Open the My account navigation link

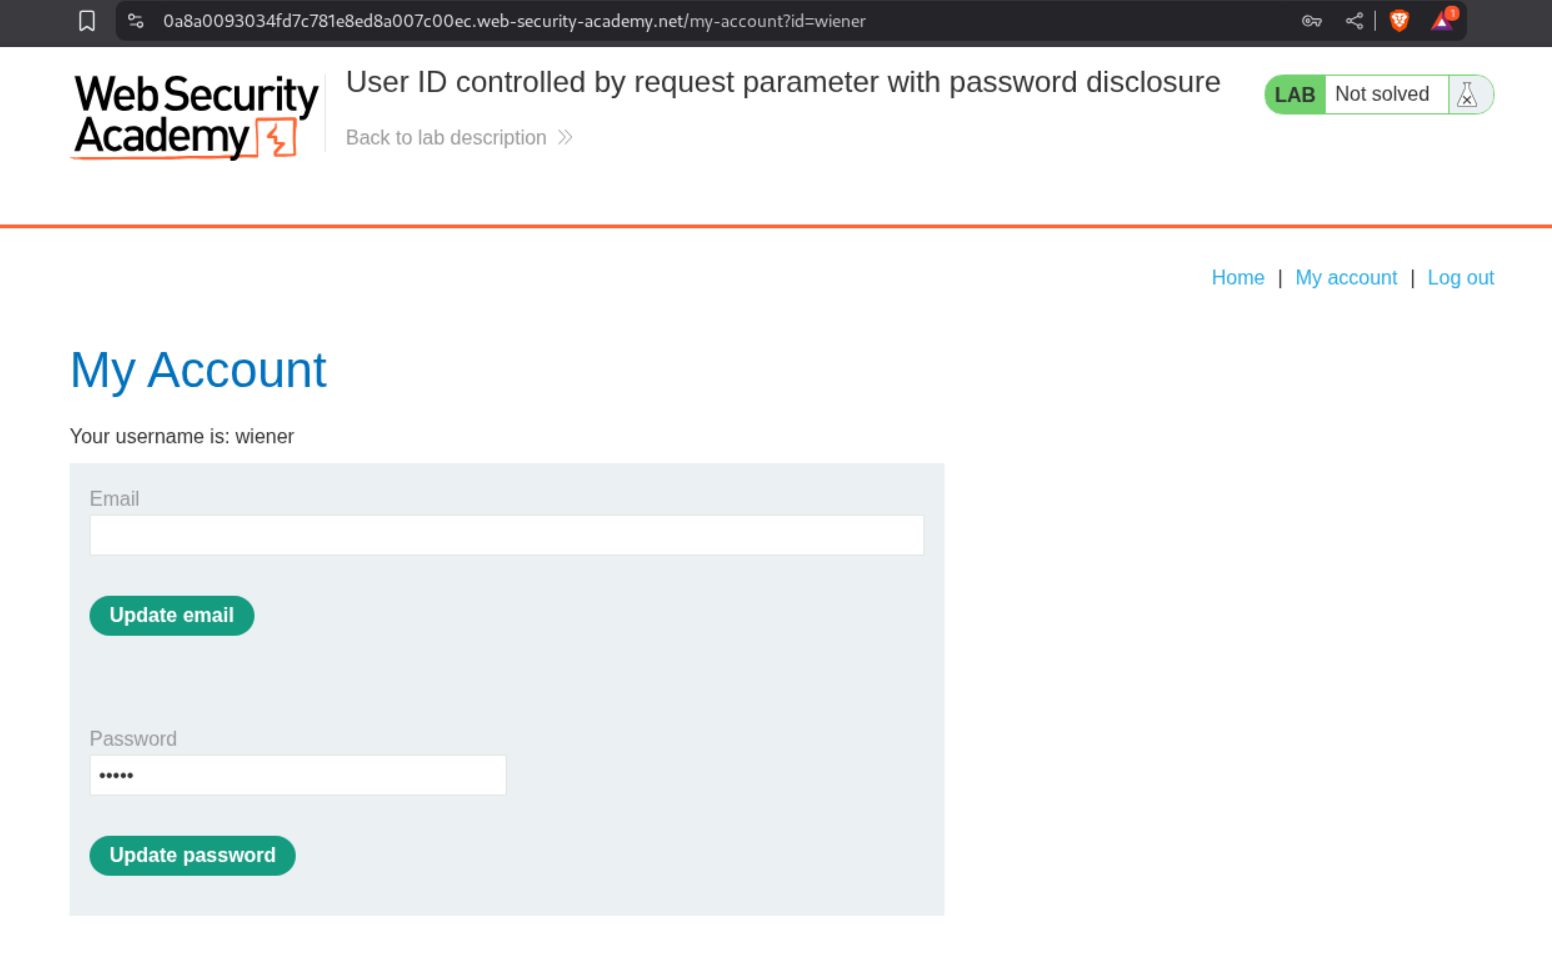tap(1345, 278)
